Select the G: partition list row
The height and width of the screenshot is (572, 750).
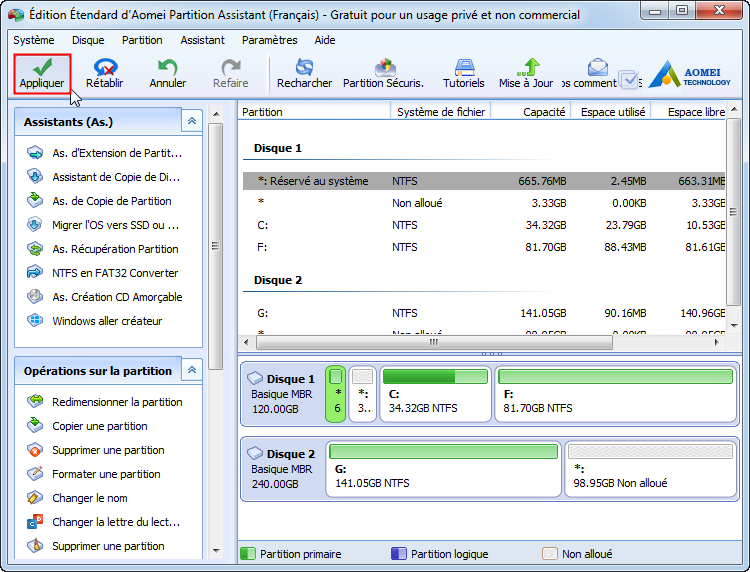484,313
